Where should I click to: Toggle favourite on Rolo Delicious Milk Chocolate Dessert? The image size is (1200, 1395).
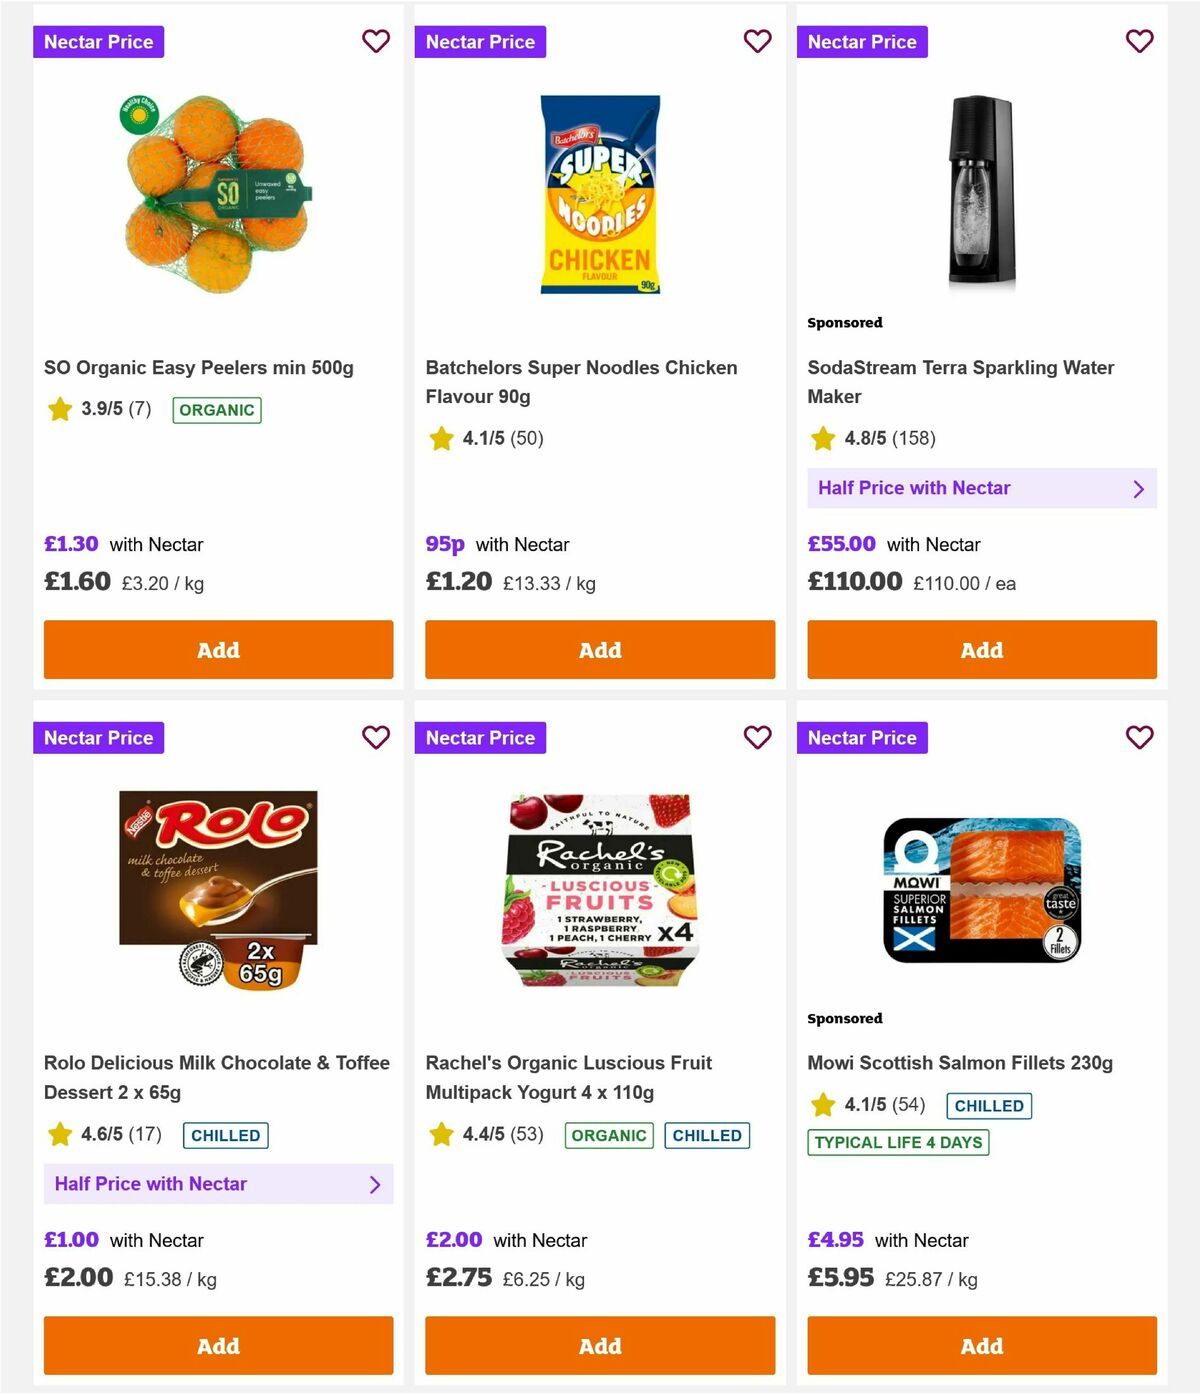pos(376,737)
